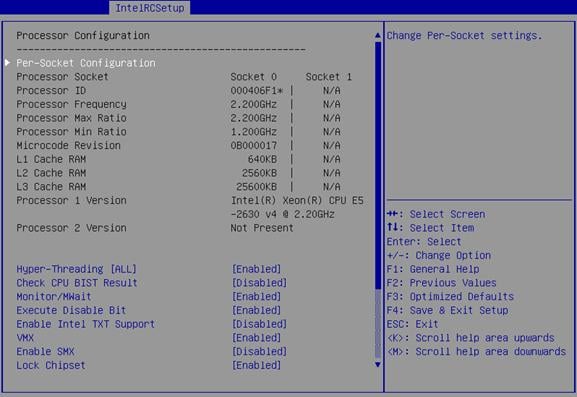Select Enable Intel TXT Support label
This screenshot has height=397, width=577.
tap(85, 324)
